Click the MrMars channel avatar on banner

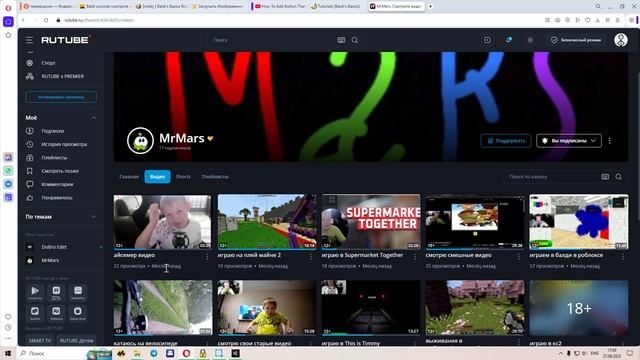click(140, 141)
